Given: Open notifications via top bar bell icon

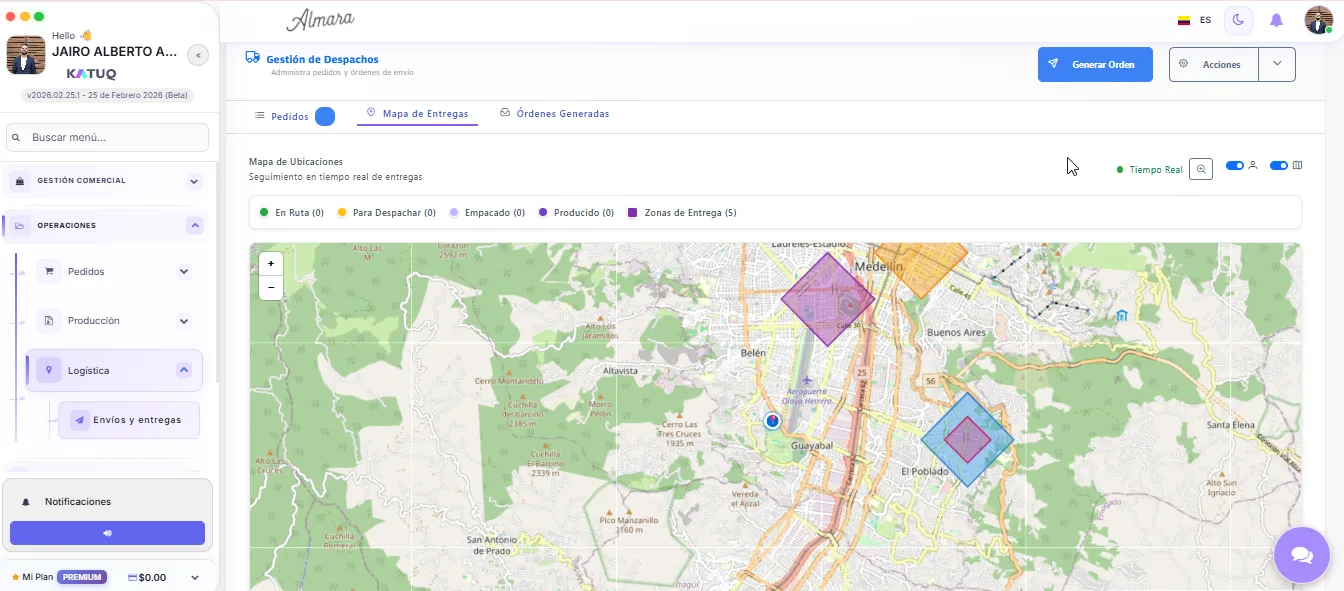Looking at the screenshot, I should [x=1276, y=20].
